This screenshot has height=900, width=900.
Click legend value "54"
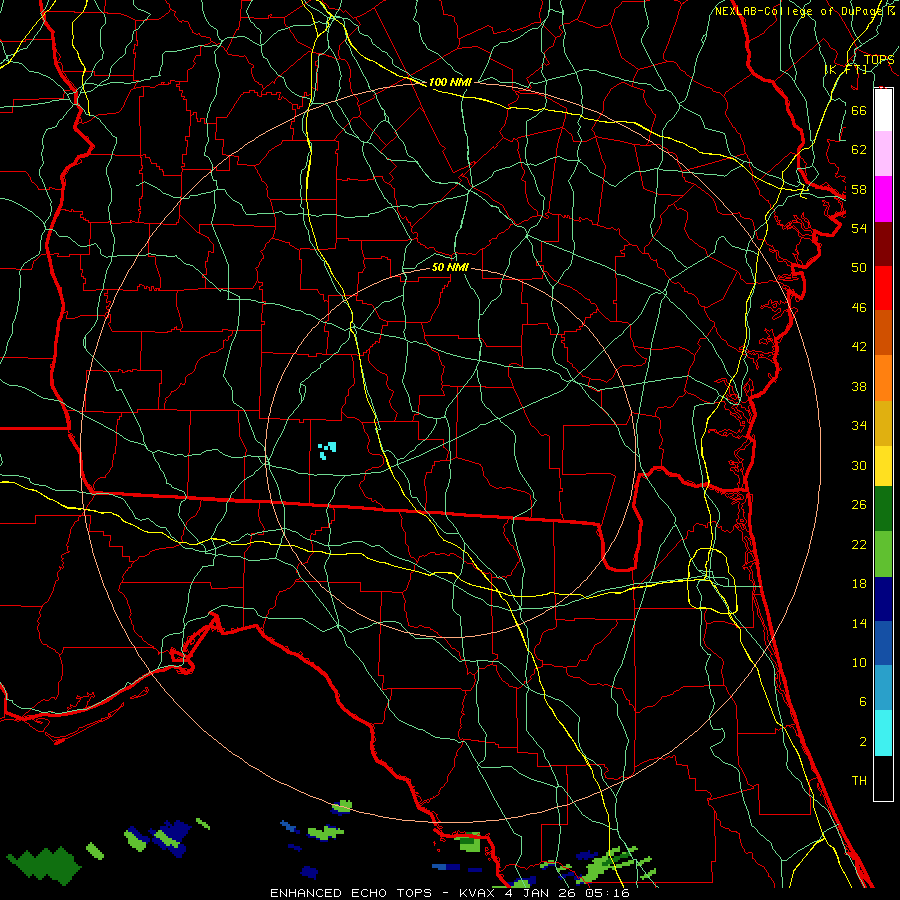[859, 228]
